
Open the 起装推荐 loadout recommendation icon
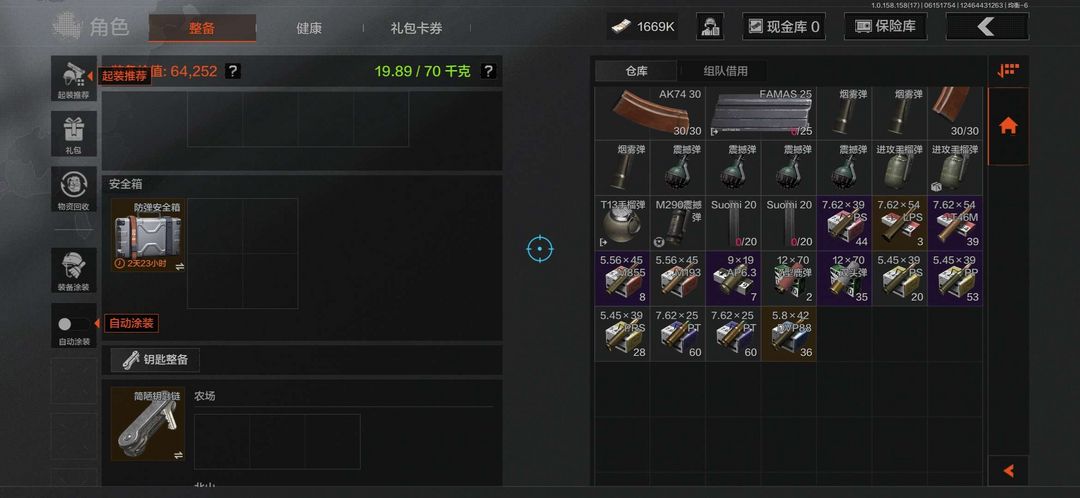[74, 78]
